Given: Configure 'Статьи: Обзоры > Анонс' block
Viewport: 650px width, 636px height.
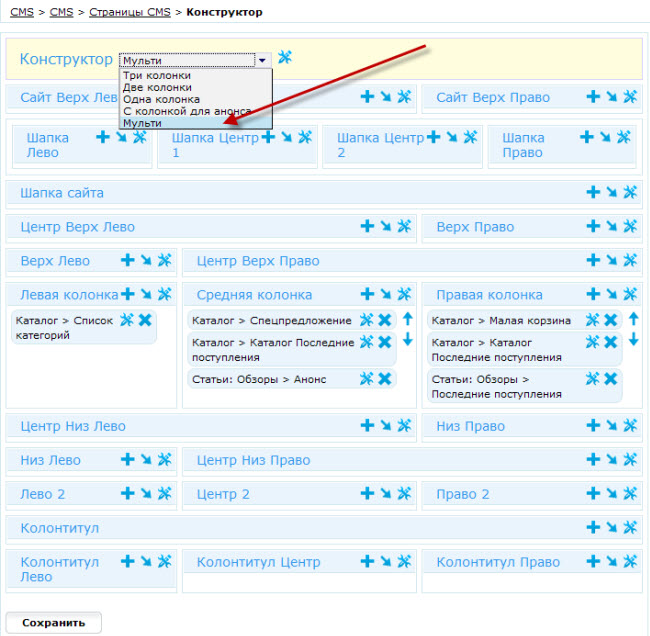Looking at the screenshot, I should (366, 379).
